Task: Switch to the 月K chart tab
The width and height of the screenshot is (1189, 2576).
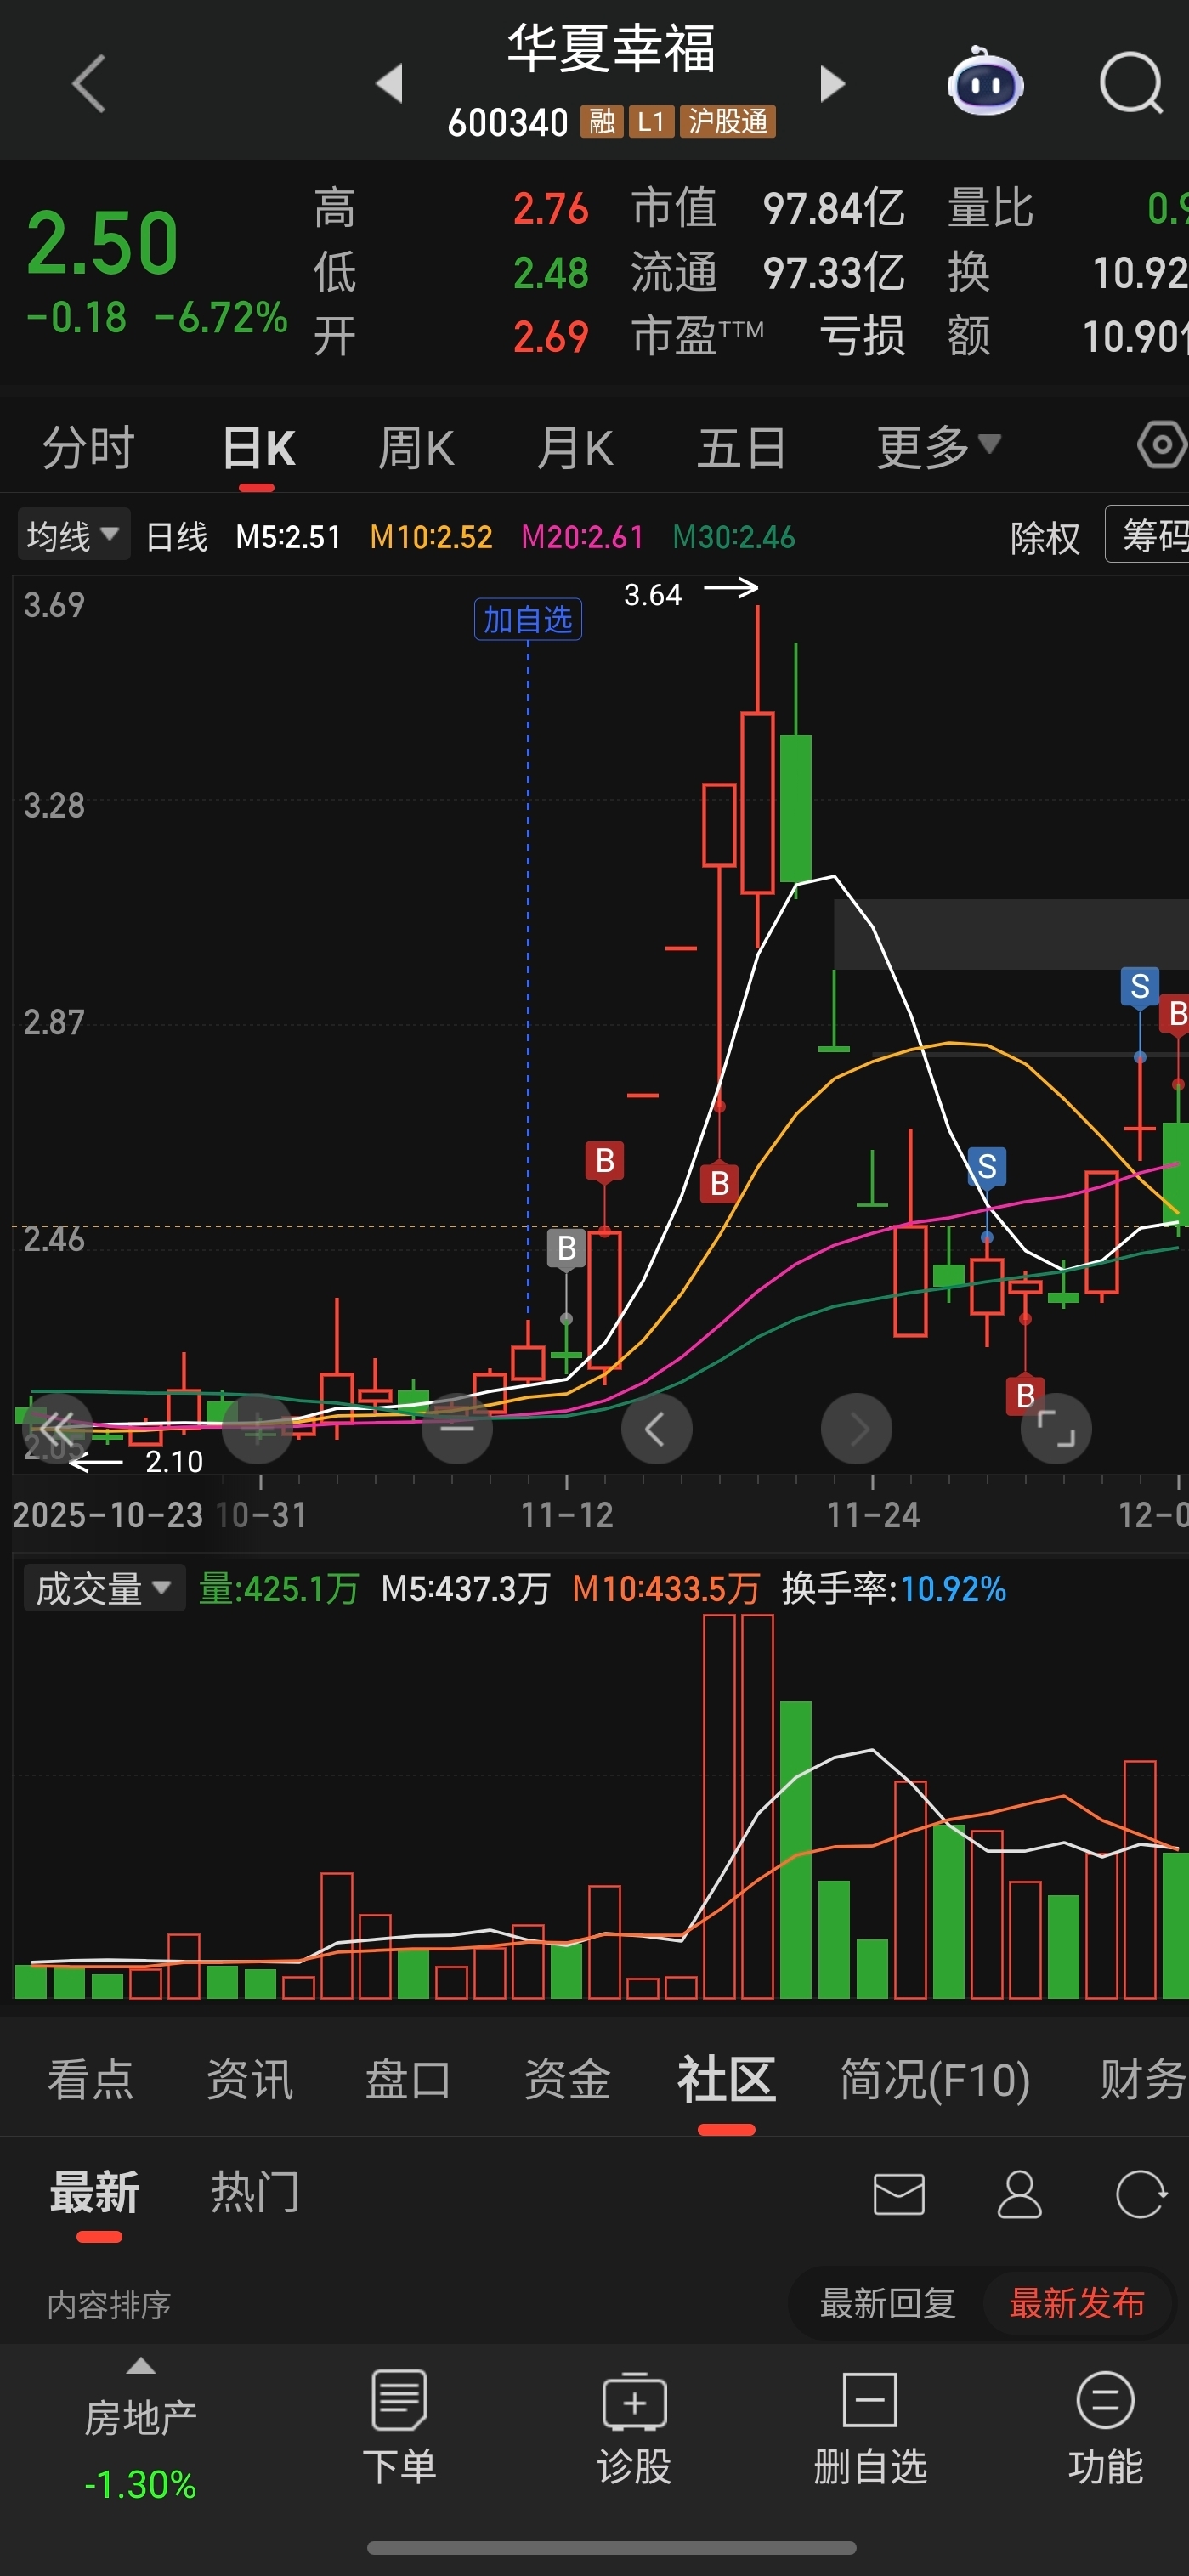Action: [x=575, y=447]
